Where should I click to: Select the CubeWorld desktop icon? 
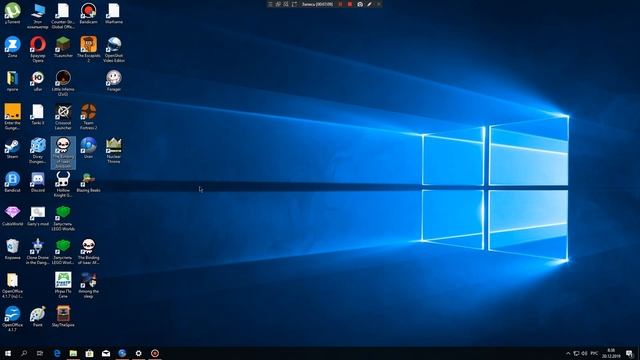tap(12, 216)
